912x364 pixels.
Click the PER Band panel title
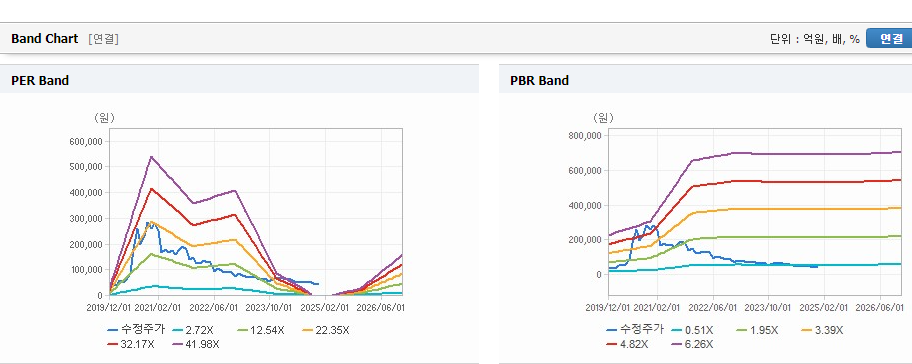(x=40, y=80)
